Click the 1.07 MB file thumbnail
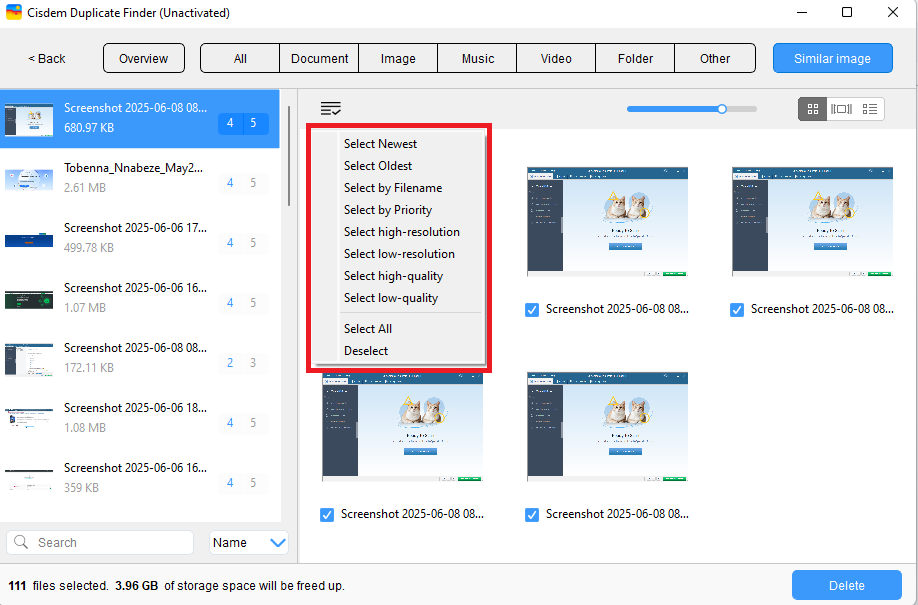This screenshot has height=605, width=918. coord(29,299)
